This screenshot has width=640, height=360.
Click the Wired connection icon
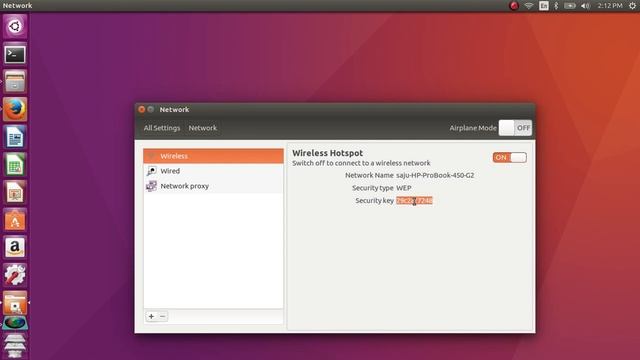point(151,171)
